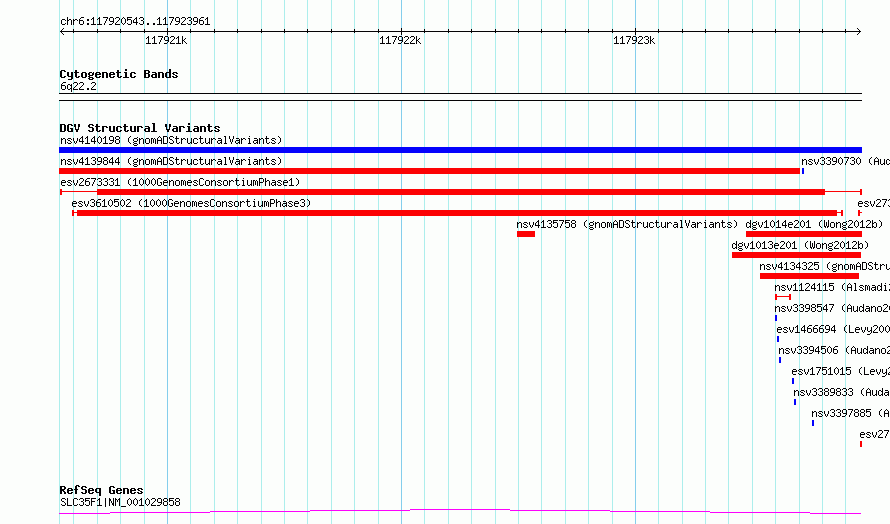This screenshot has width=890, height=524.
Task: Click the esv1466694 variant label
Action: pos(833,329)
